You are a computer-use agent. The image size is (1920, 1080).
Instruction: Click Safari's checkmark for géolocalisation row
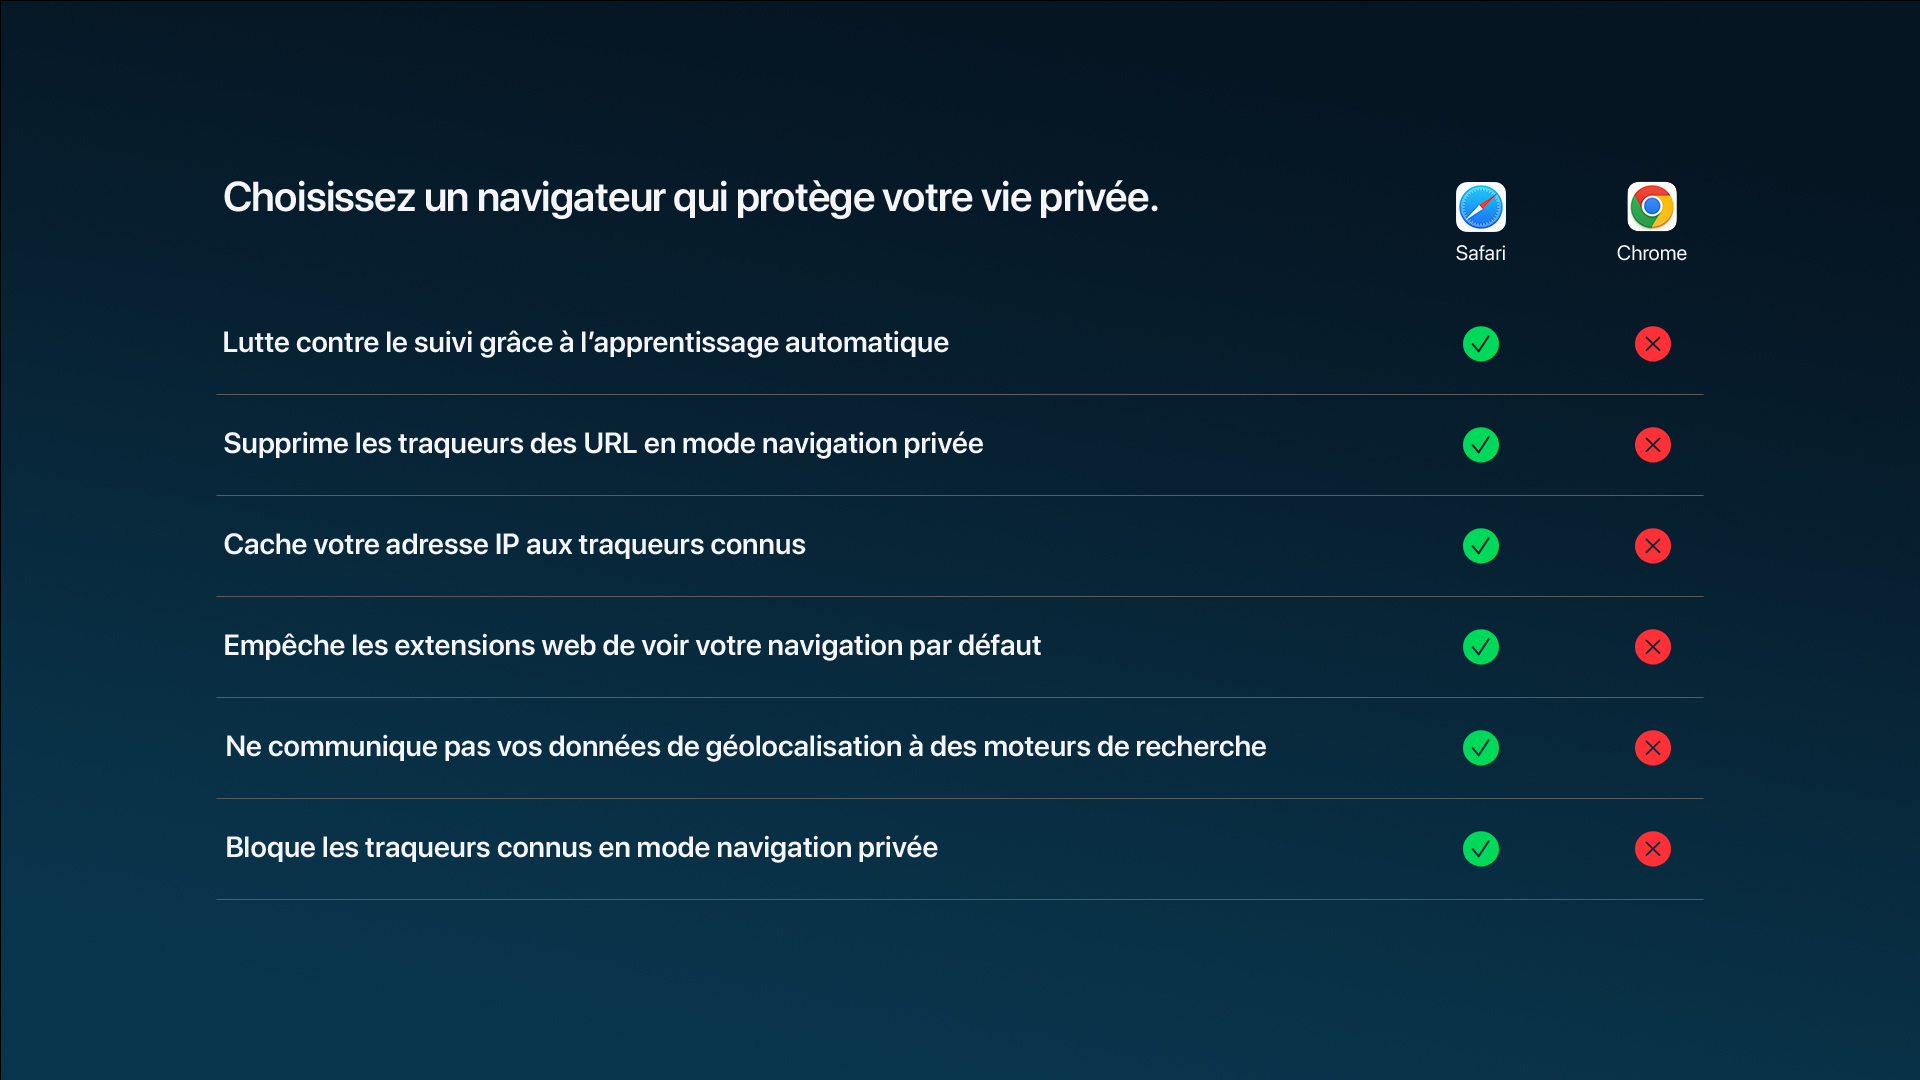[1481, 748]
